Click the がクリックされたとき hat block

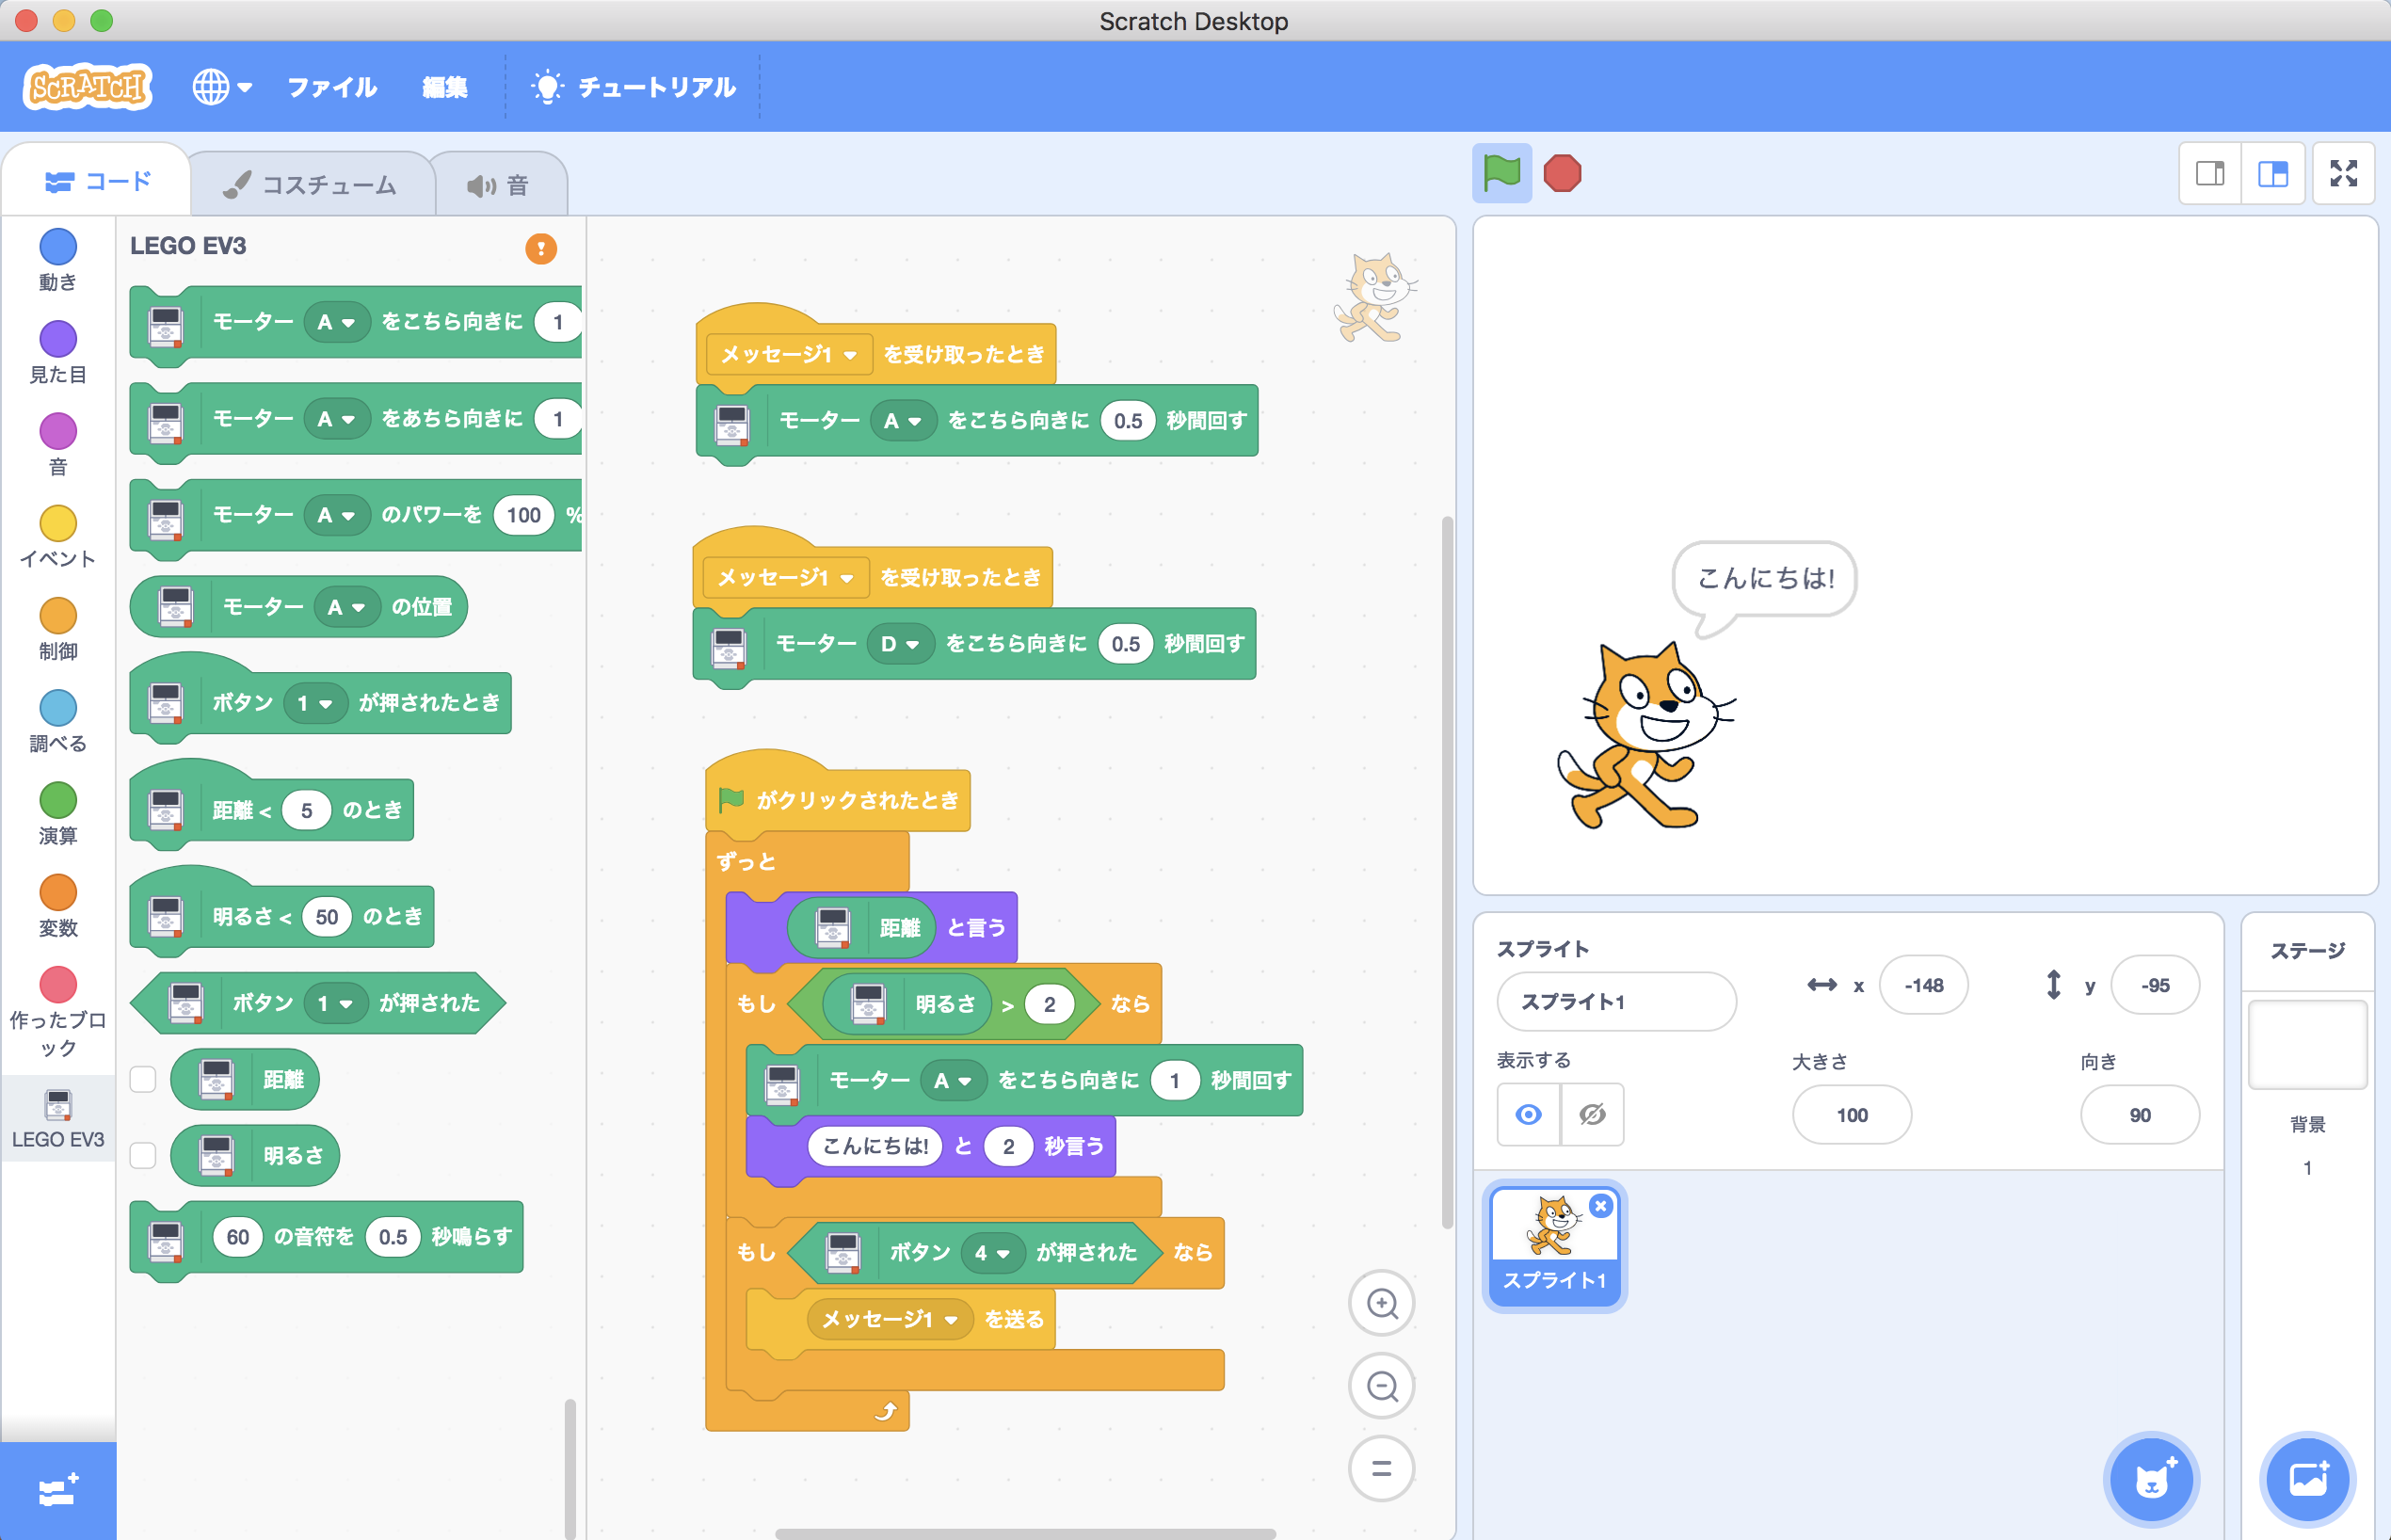click(838, 798)
